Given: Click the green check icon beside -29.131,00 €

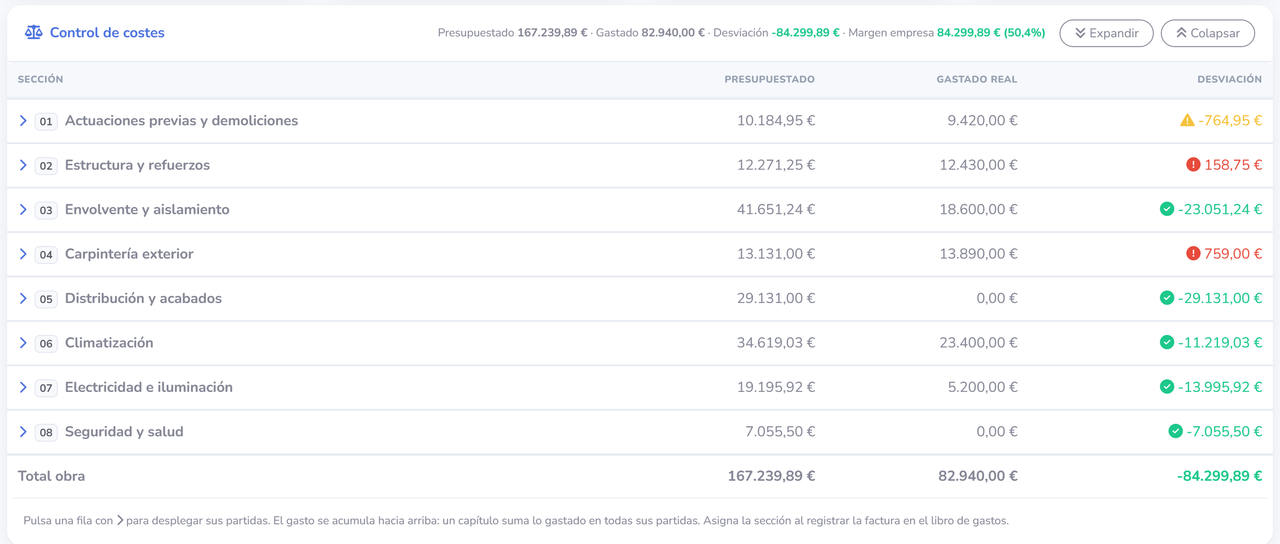Looking at the screenshot, I should (1167, 298).
